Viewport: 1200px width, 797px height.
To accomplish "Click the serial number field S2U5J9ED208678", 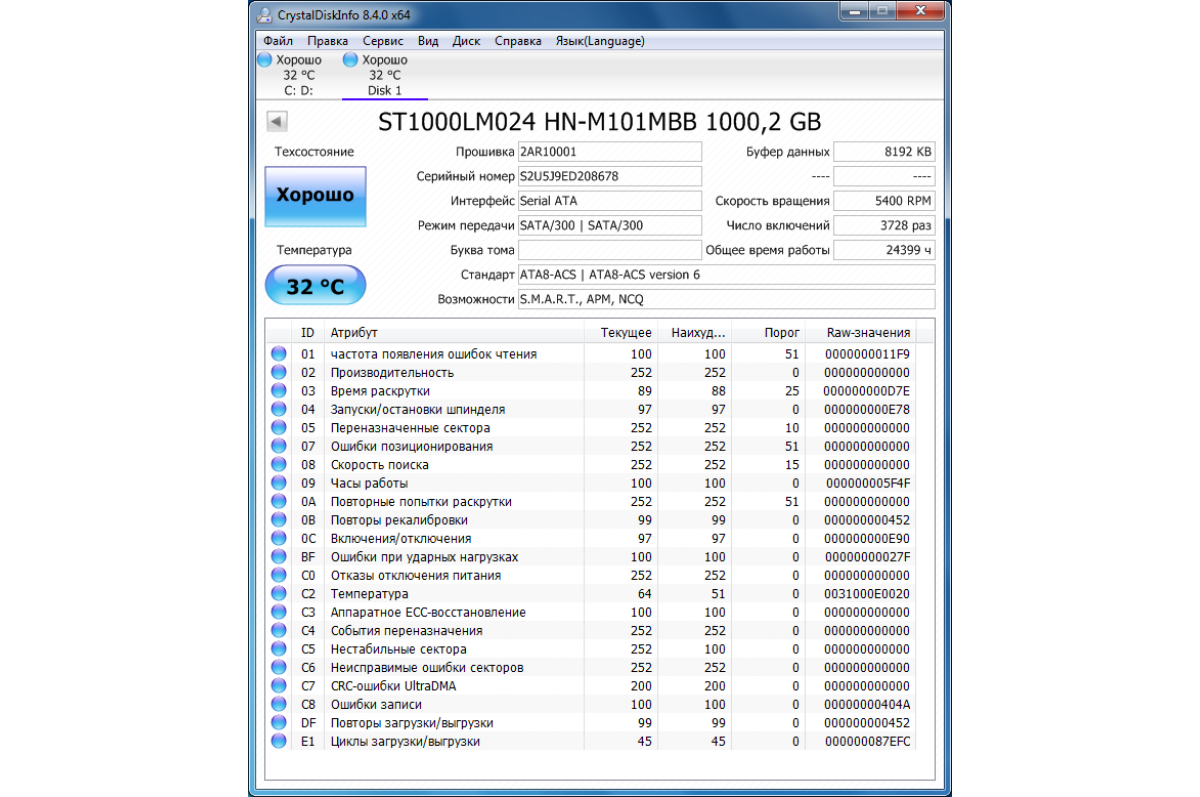I will coord(610,176).
